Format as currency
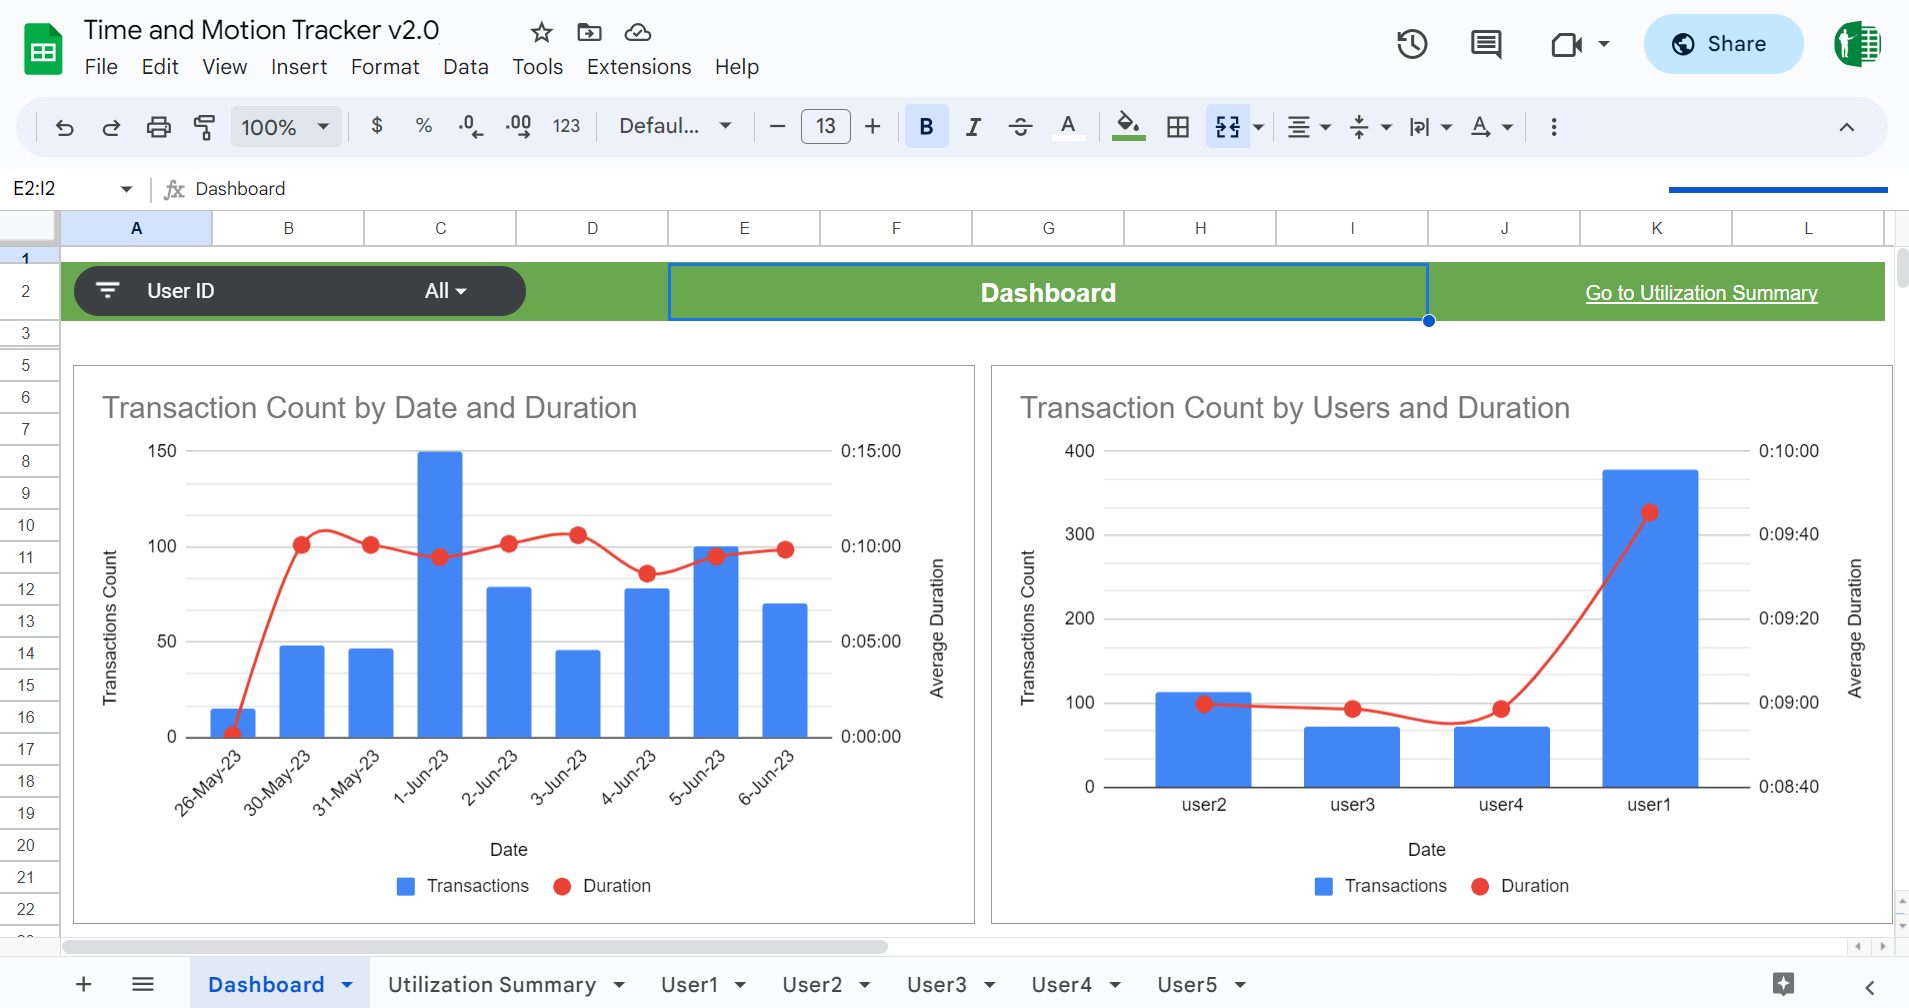 click(377, 126)
